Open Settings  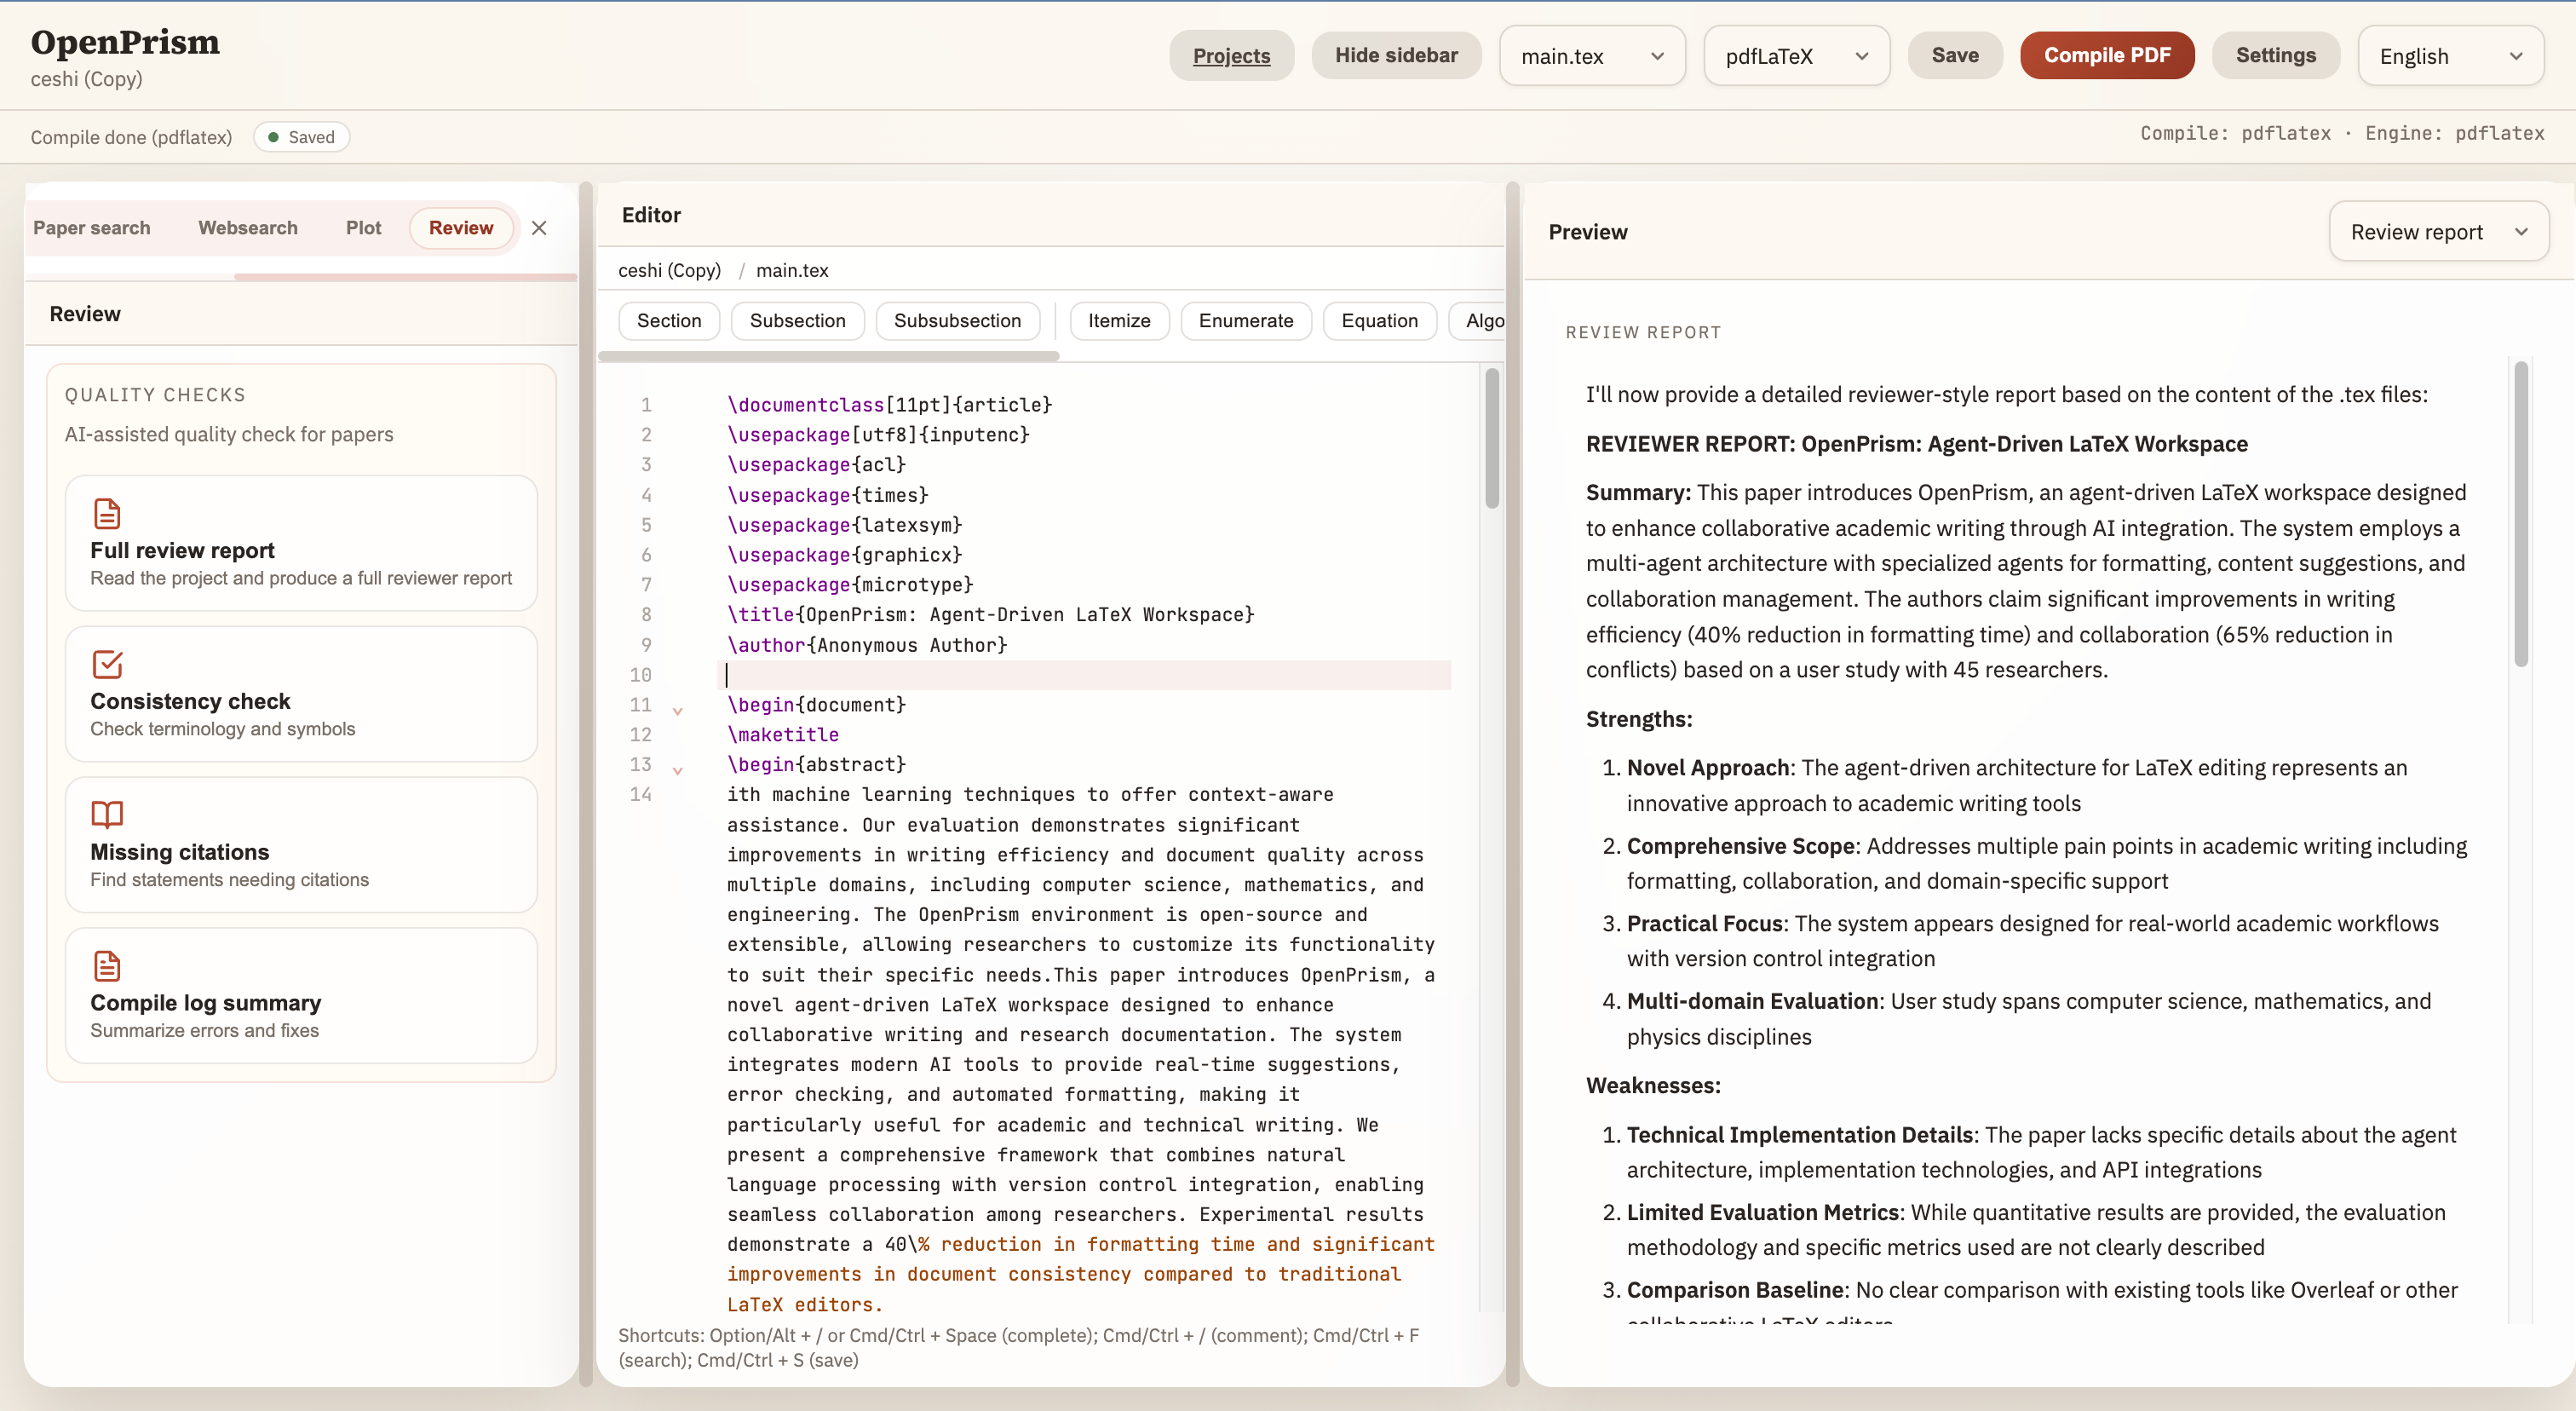[x=2275, y=56]
